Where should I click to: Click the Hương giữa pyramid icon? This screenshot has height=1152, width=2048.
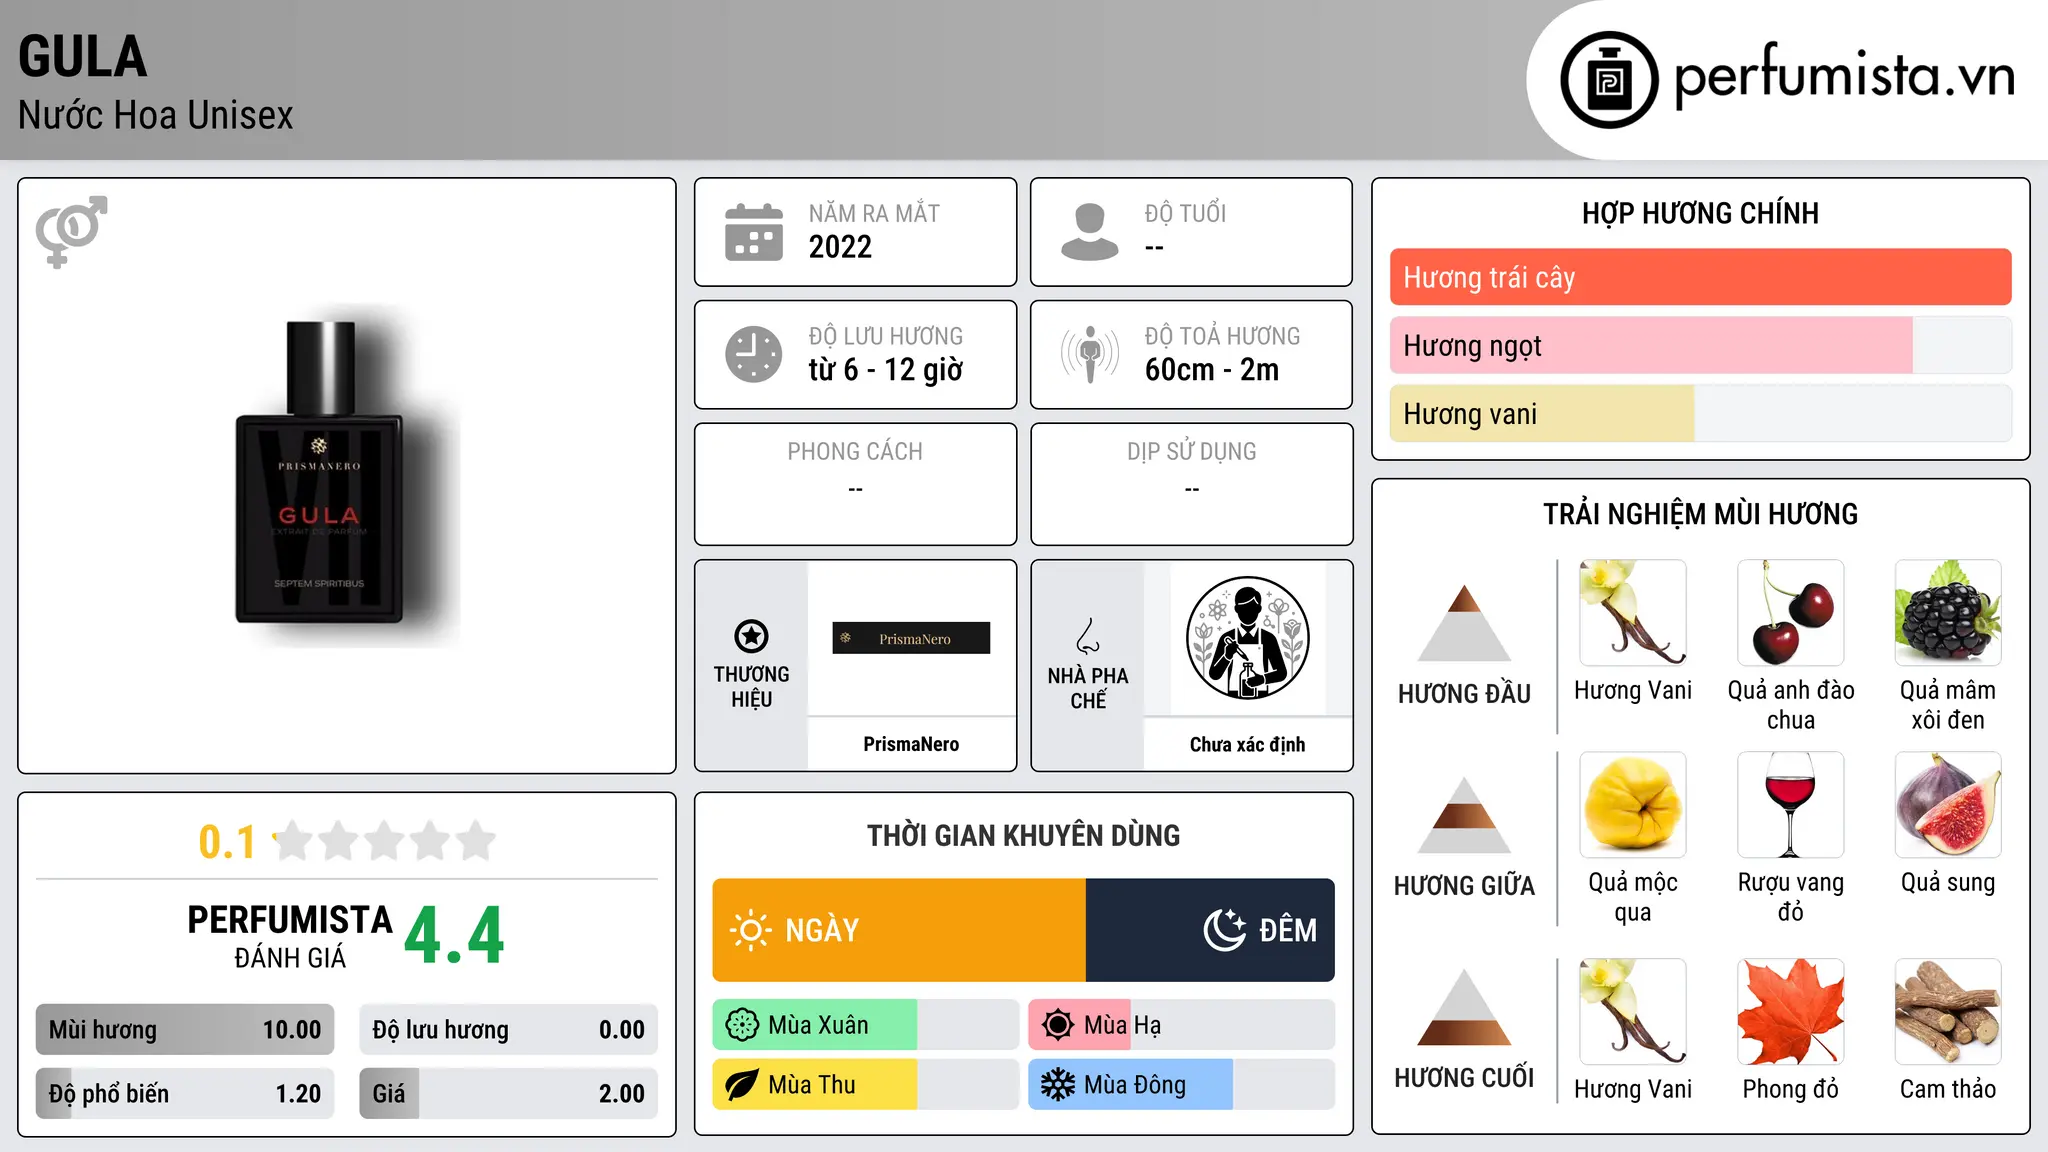1464,815
